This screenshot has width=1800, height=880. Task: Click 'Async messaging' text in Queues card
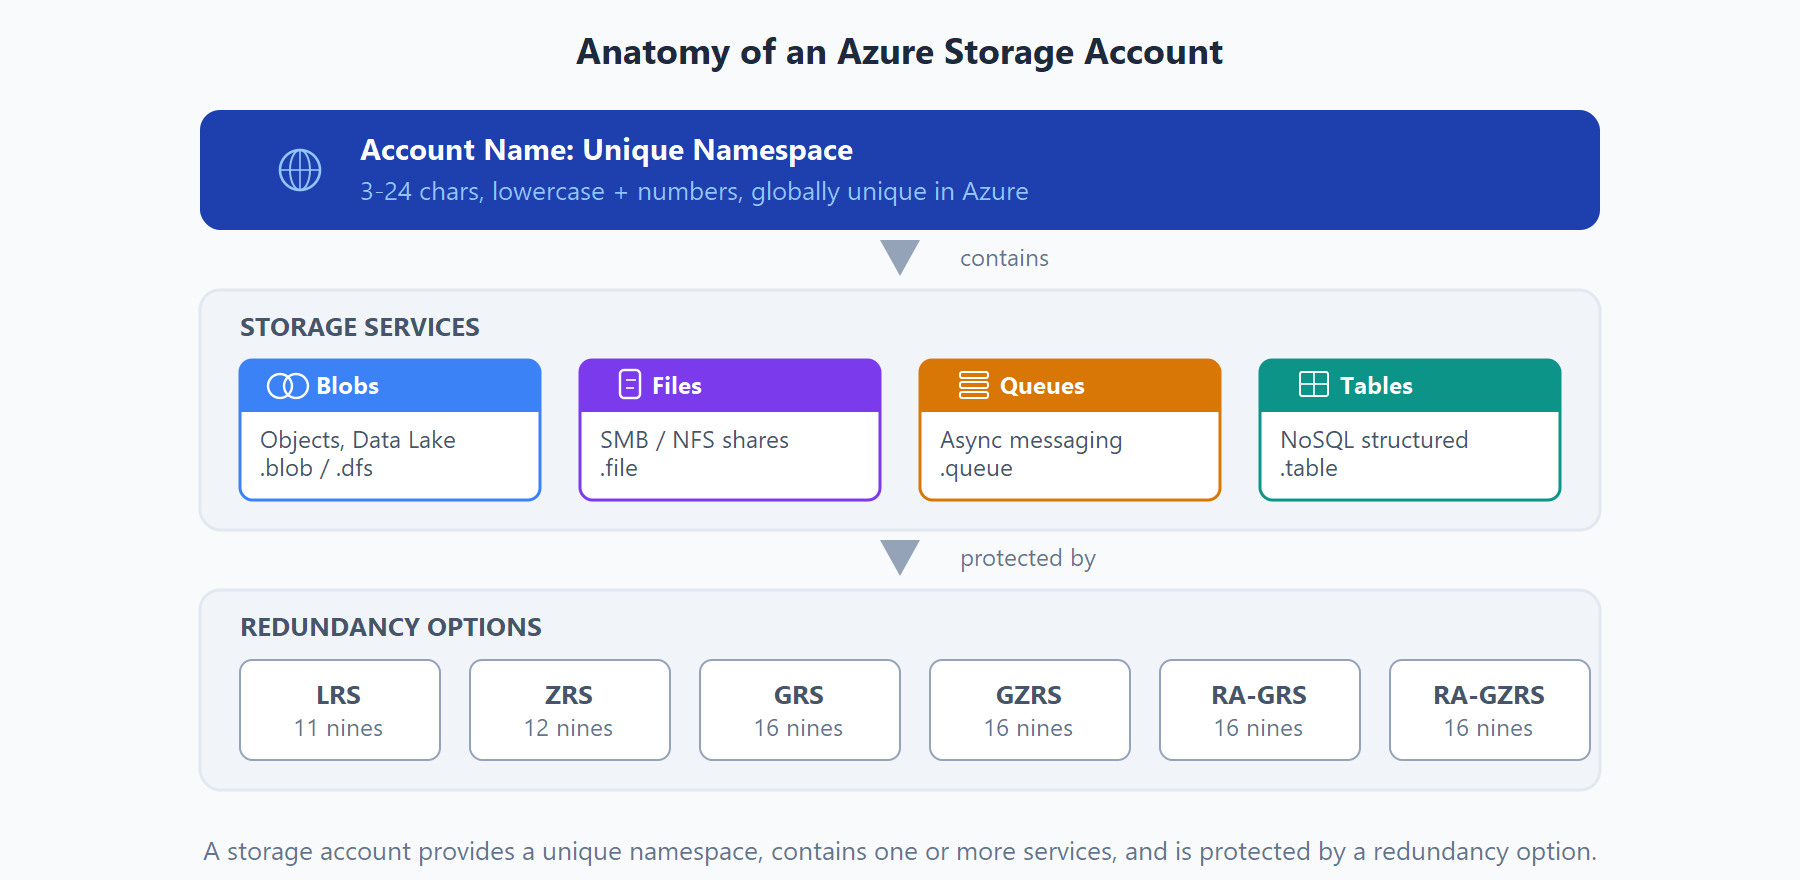1031,441
